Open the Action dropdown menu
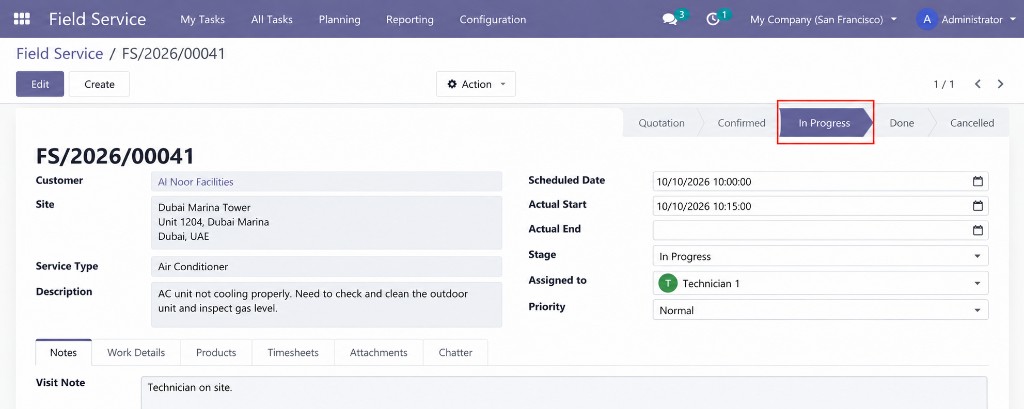The width and height of the screenshot is (1024, 409). coord(476,84)
